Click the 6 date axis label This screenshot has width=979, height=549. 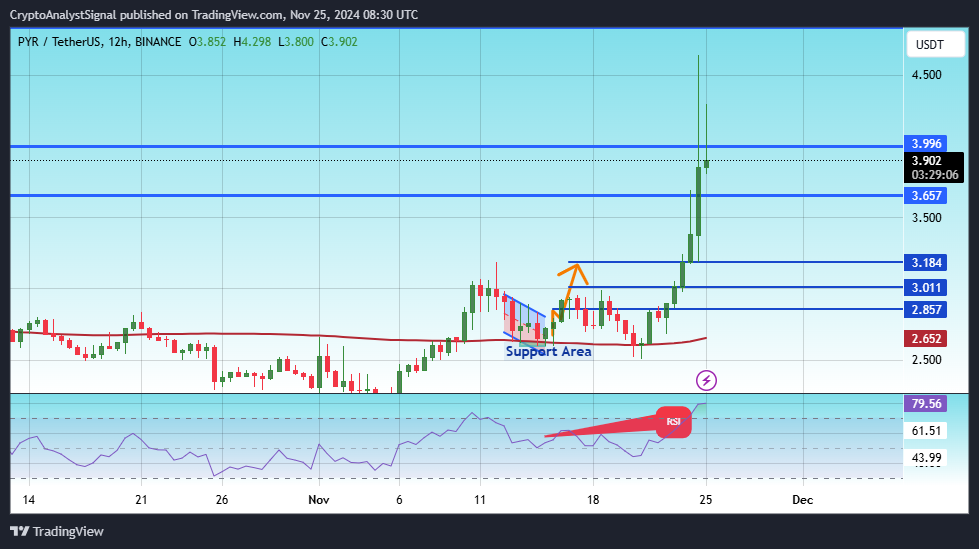399,500
